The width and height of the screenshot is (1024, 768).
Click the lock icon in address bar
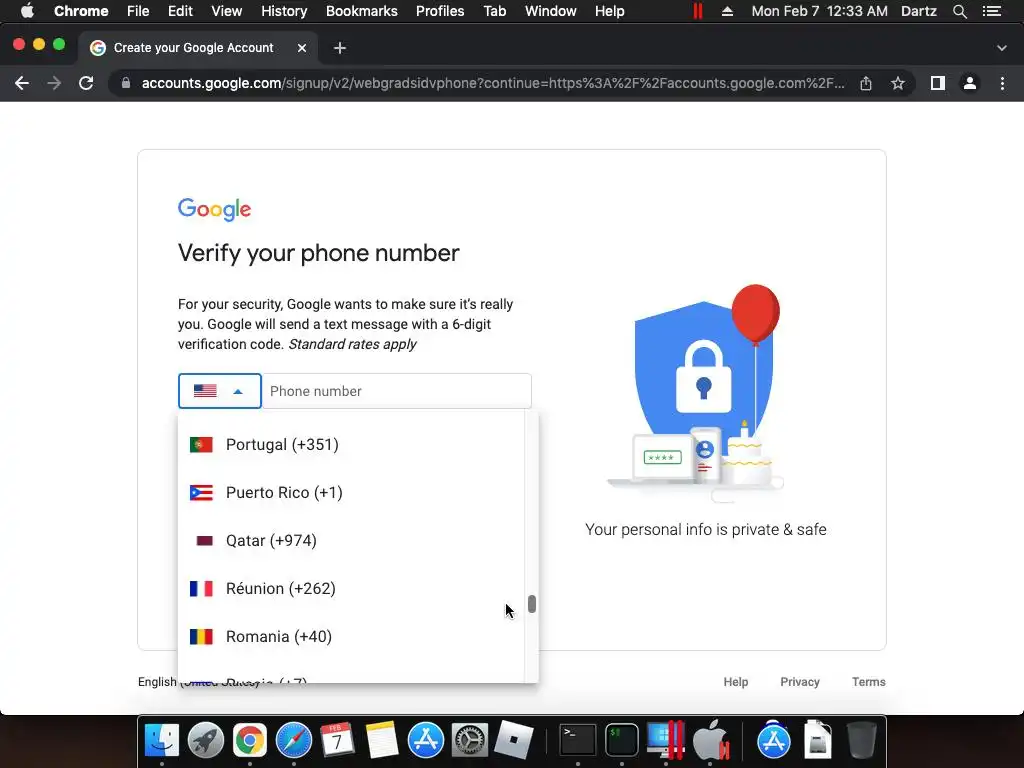126,83
